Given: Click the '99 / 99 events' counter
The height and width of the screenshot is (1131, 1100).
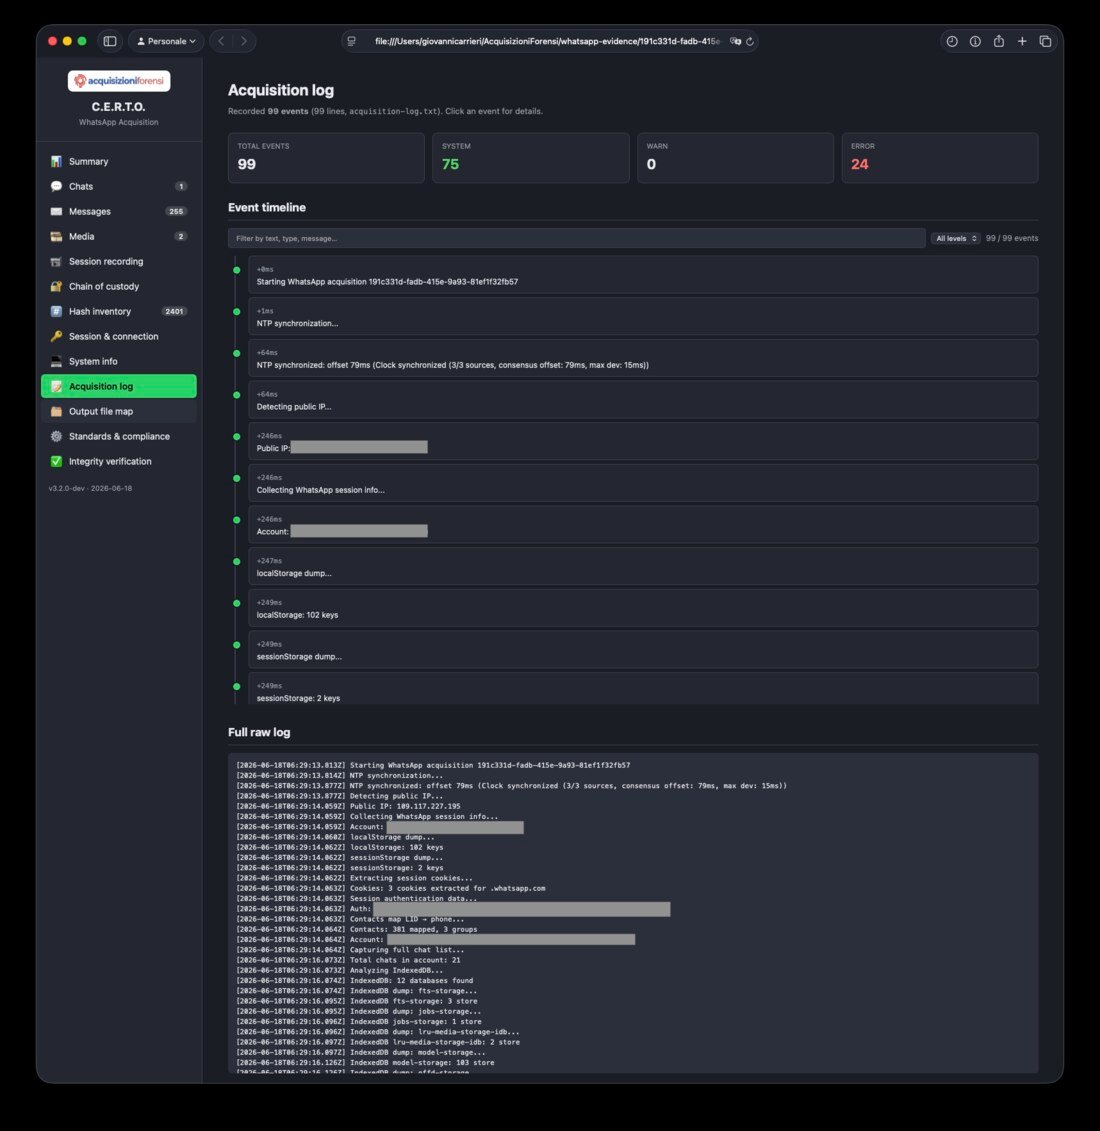Looking at the screenshot, I should click(1012, 238).
